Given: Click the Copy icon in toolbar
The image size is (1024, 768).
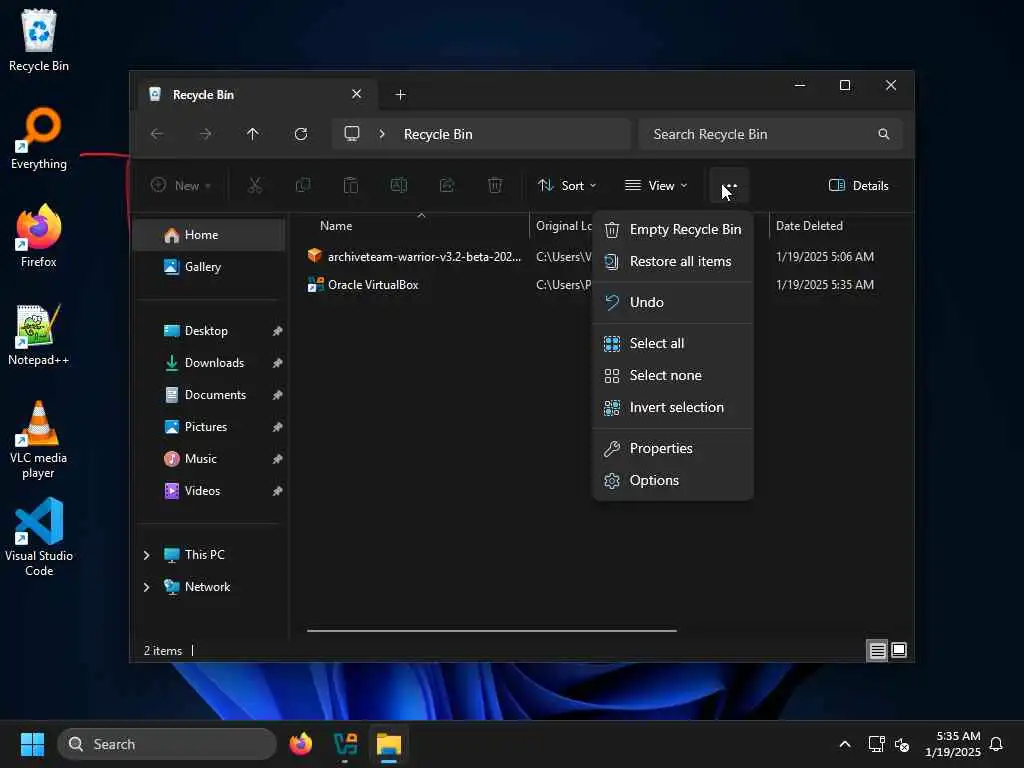Looking at the screenshot, I should tap(303, 185).
